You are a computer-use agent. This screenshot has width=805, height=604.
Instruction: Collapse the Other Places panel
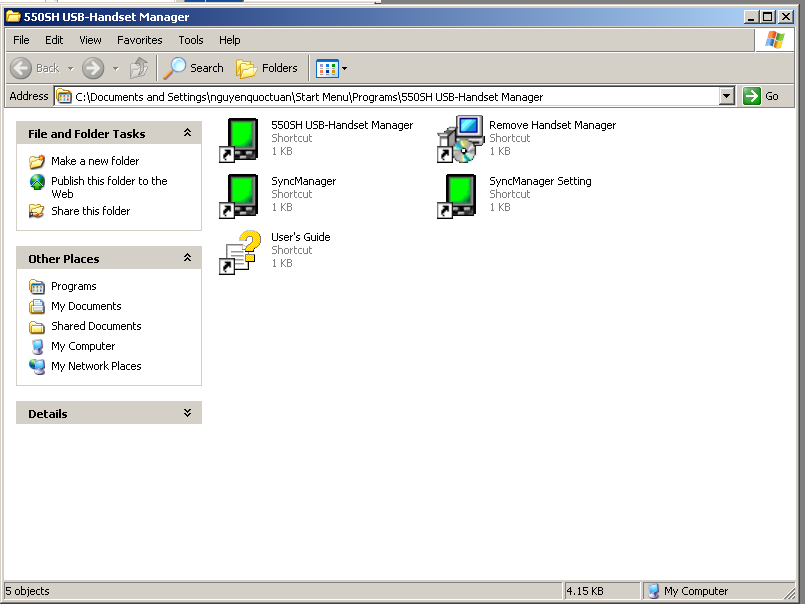point(187,258)
